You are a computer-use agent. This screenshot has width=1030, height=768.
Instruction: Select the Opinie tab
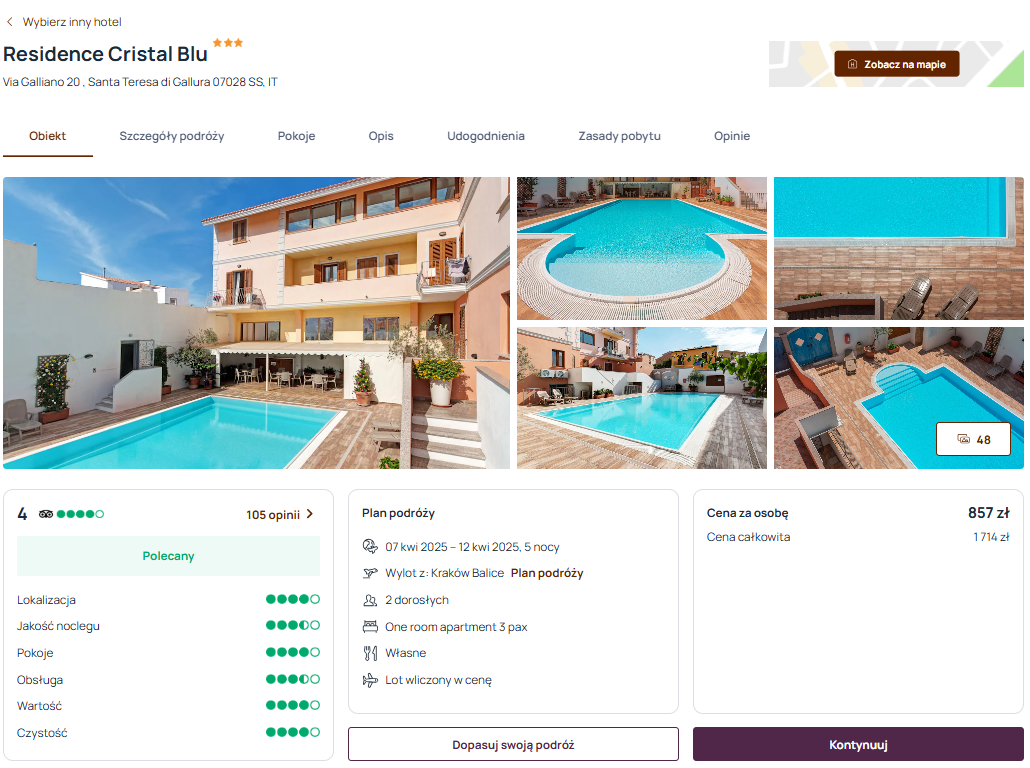(x=732, y=136)
